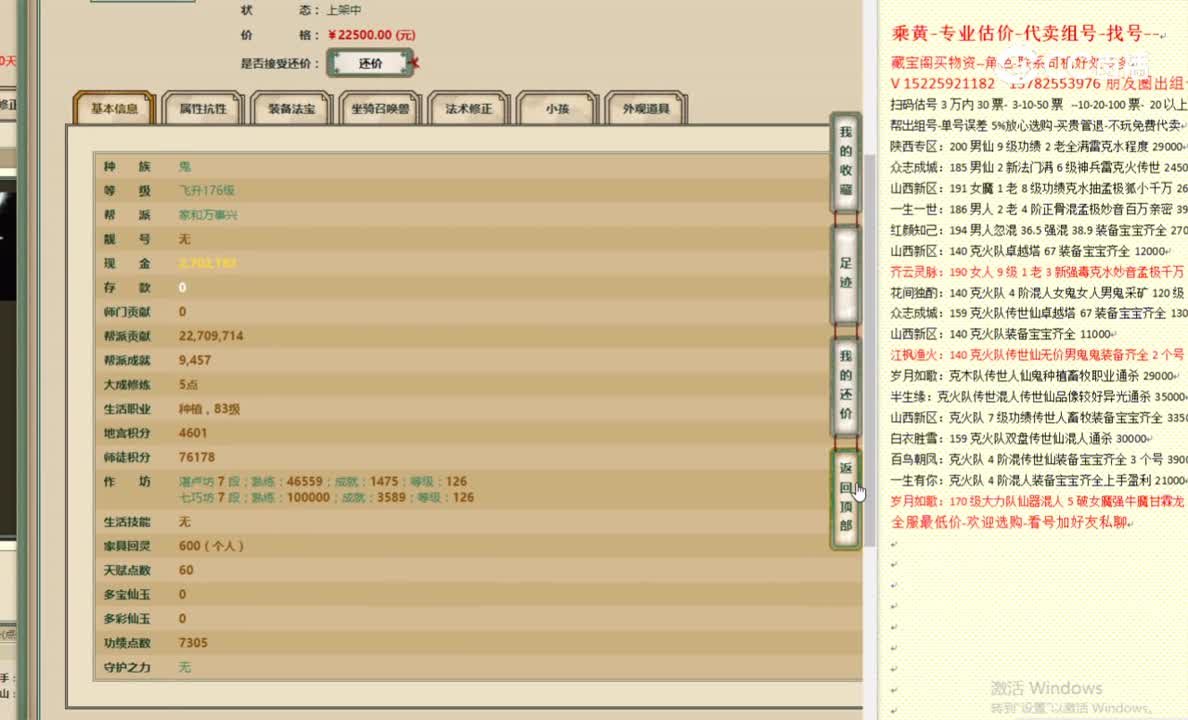Screen dimensions: 1188x720
Task: Open the 装备法宝 tab
Action: [x=292, y=108]
